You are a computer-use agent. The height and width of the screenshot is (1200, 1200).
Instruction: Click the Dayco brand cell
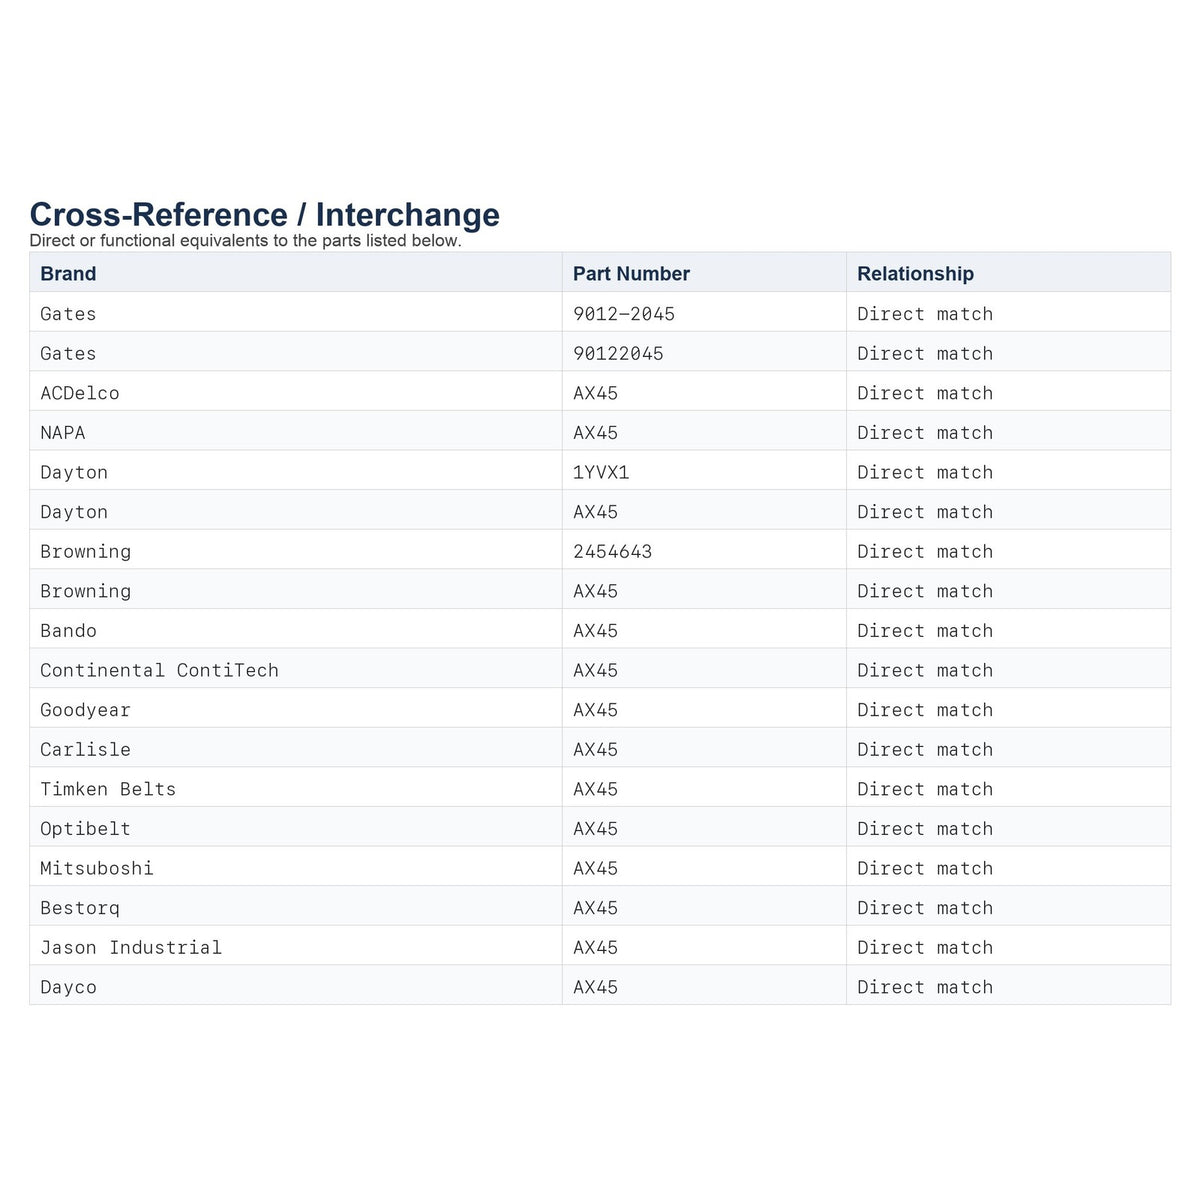click(x=296, y=987)
